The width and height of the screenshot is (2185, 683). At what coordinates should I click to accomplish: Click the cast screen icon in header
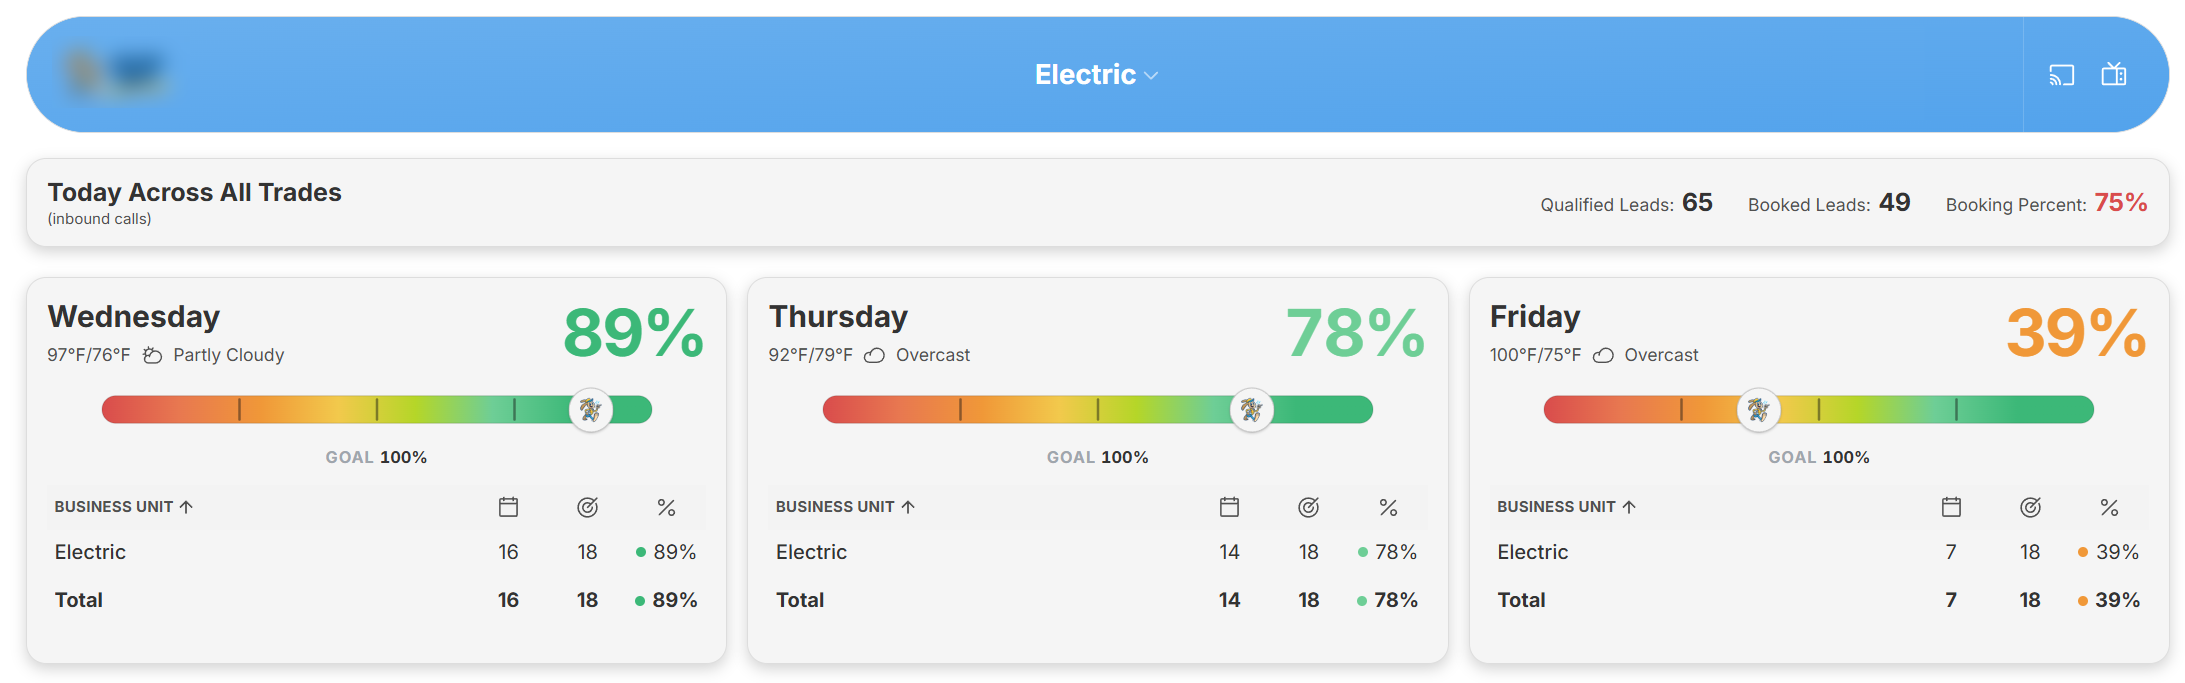2061,75
